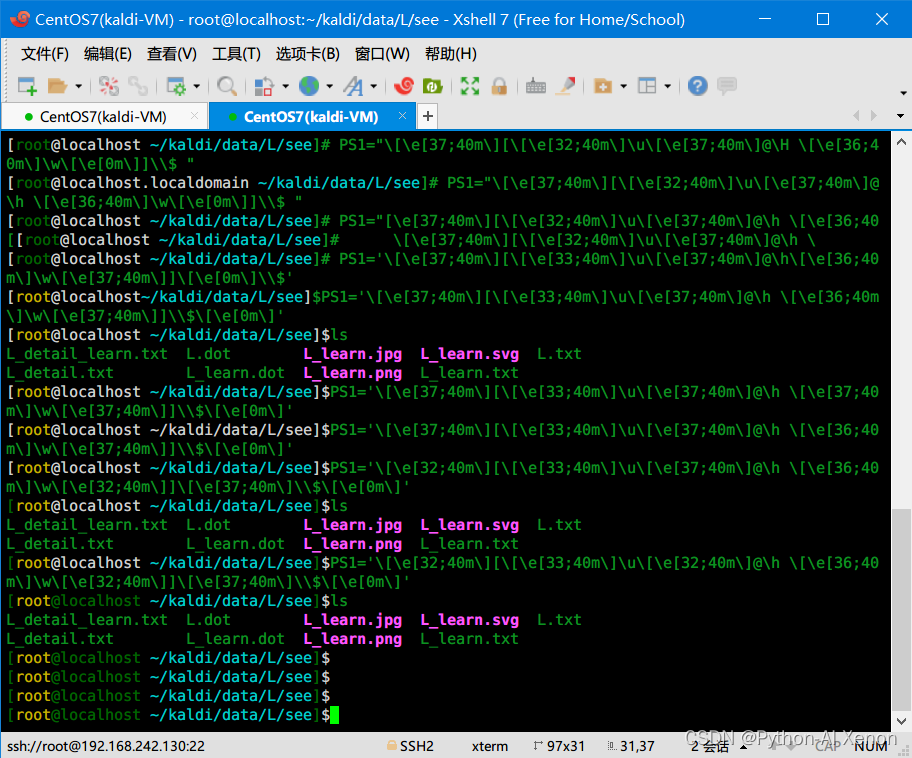Close the active blue CentOS7(kaldi-VM) tab
Viewport: 912px width, 758px height.
[402, 116]
